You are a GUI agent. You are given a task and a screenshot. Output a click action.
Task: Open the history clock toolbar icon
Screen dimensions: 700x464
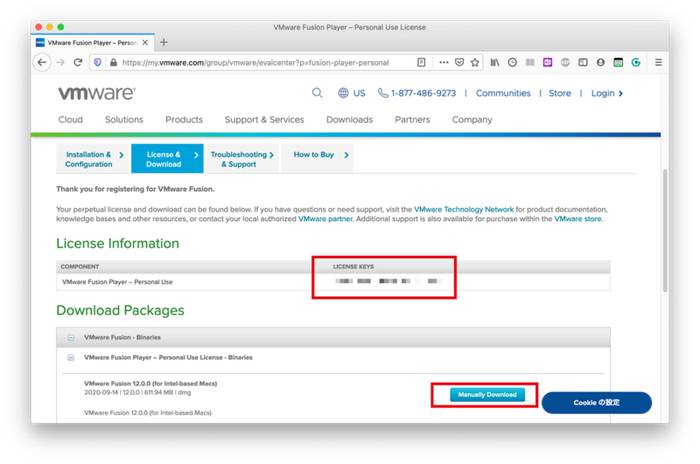pos(512,63)
